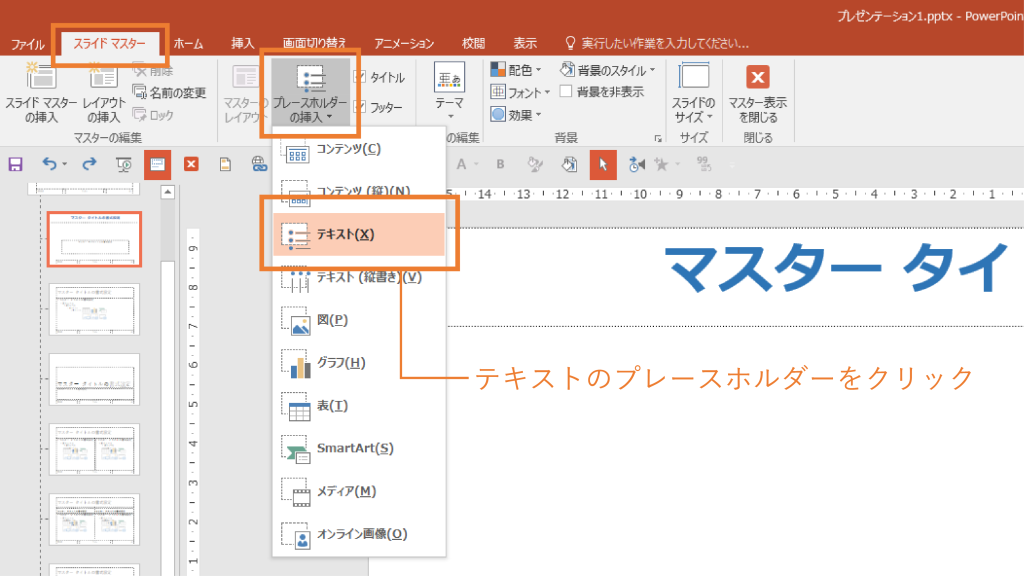Click the selection pointer icon
The height and width of the screenshot is (576, 1024).
(x=603, y=165)
